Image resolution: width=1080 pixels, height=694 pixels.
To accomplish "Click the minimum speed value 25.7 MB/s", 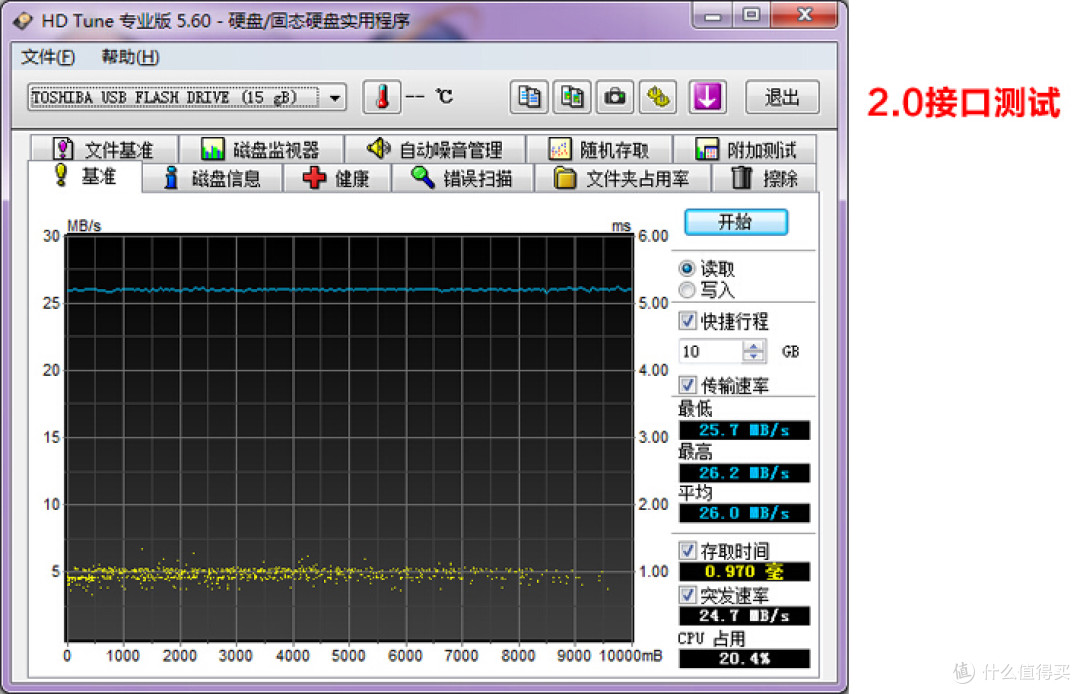I will (744, 430).
